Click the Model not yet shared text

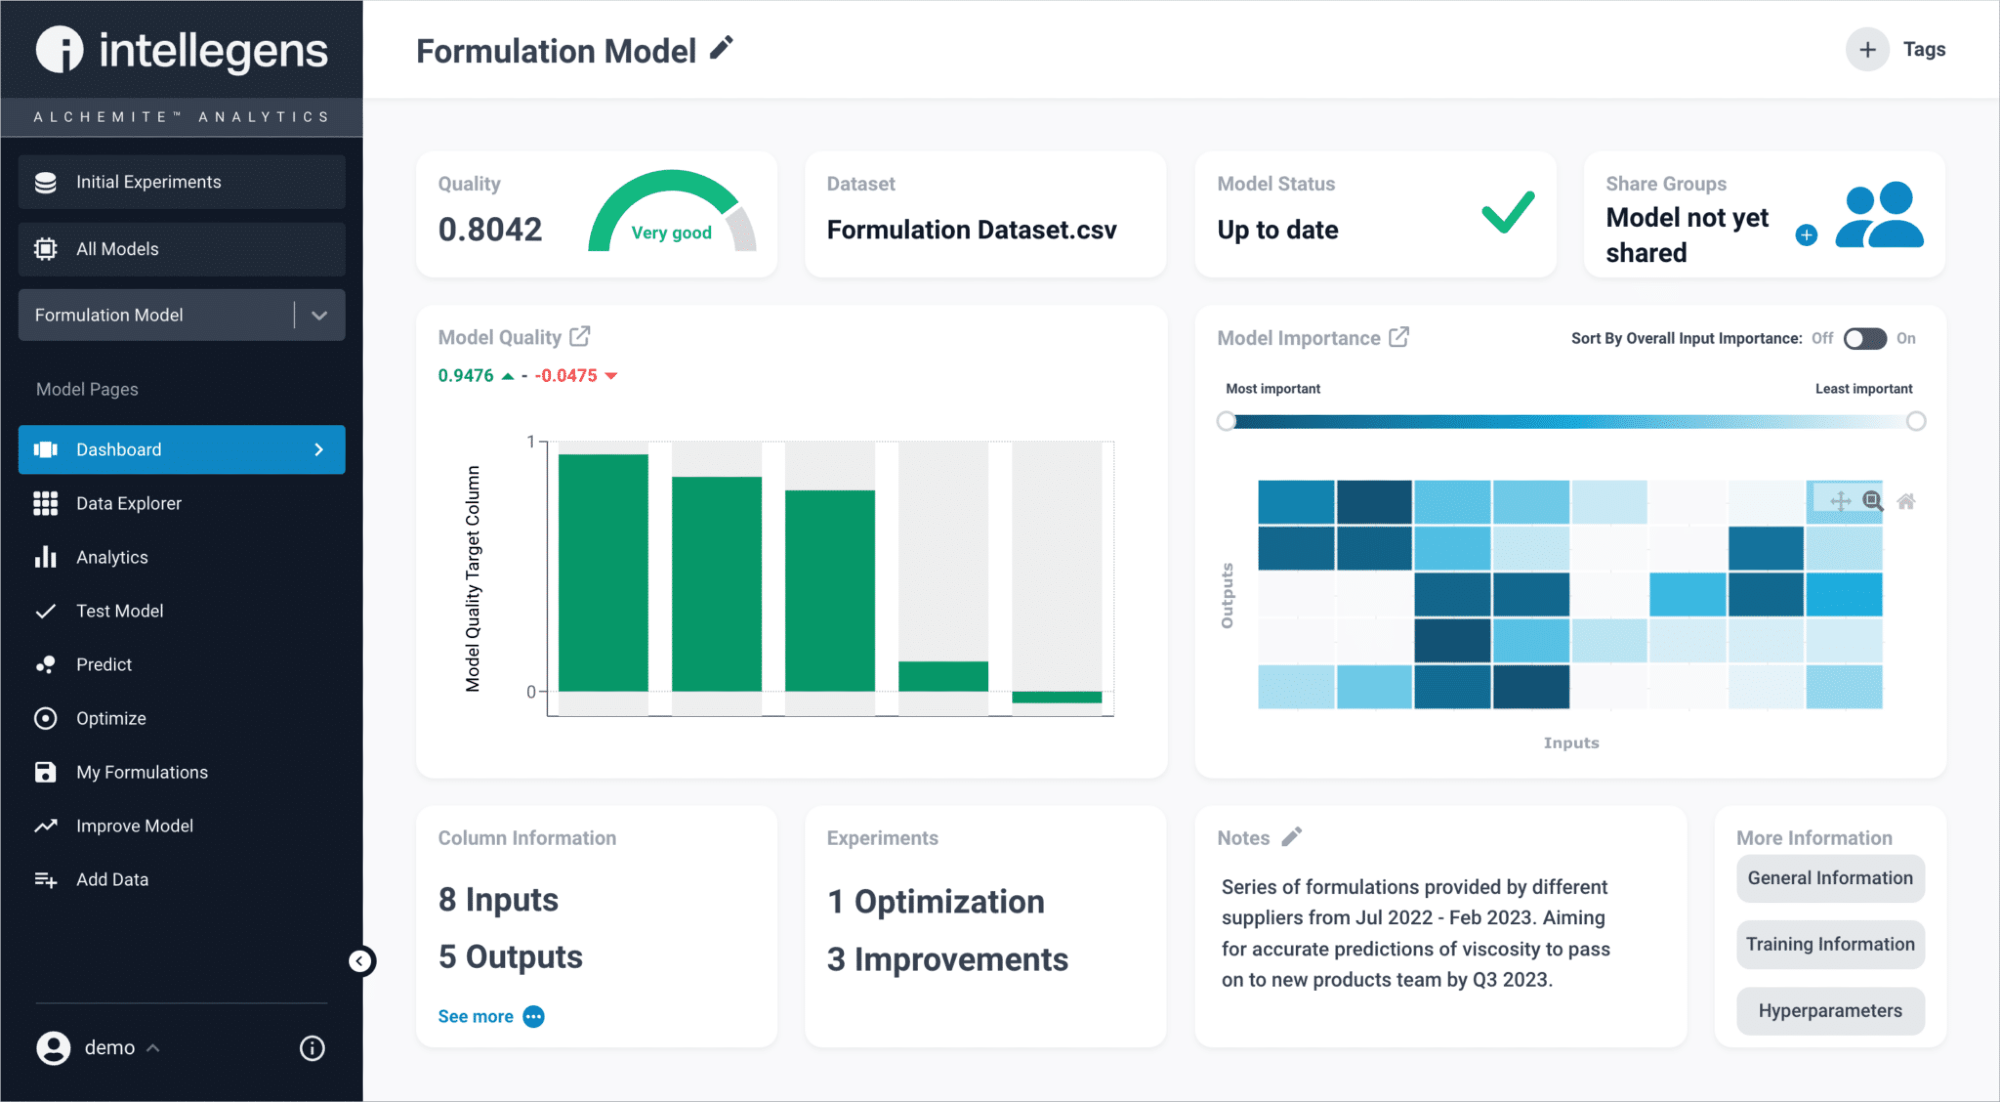1687,235
